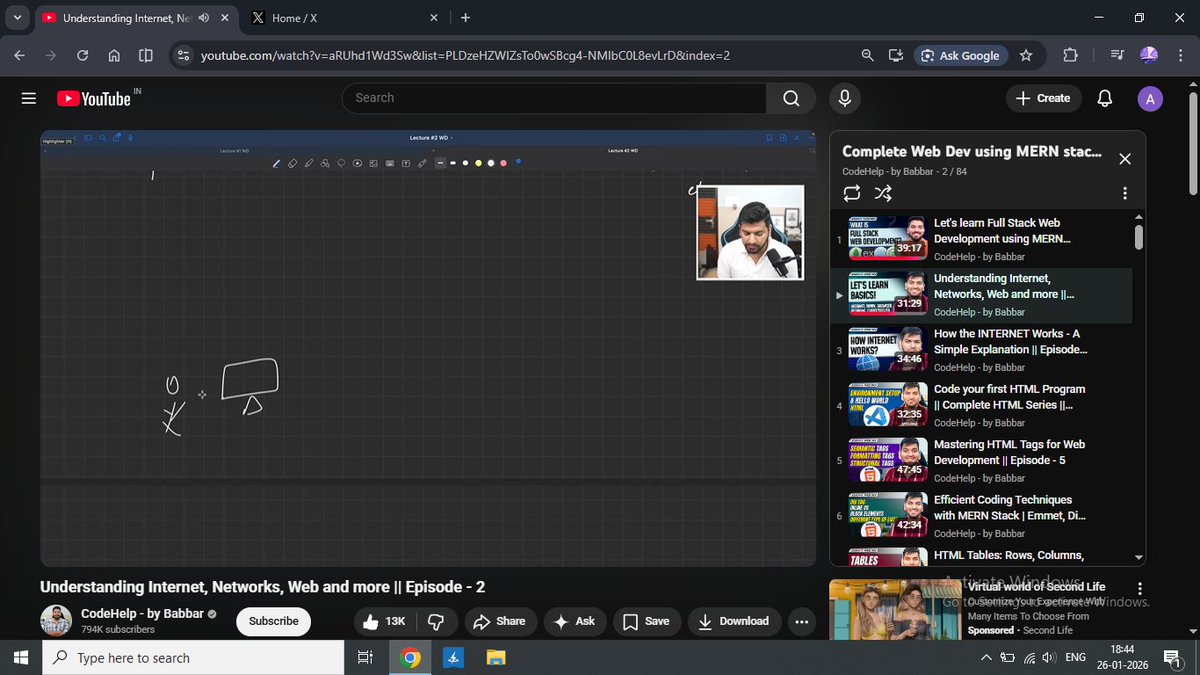Open Chrome media controls icon
This screenshot has height=675, width=1200.
(1118, 56)
